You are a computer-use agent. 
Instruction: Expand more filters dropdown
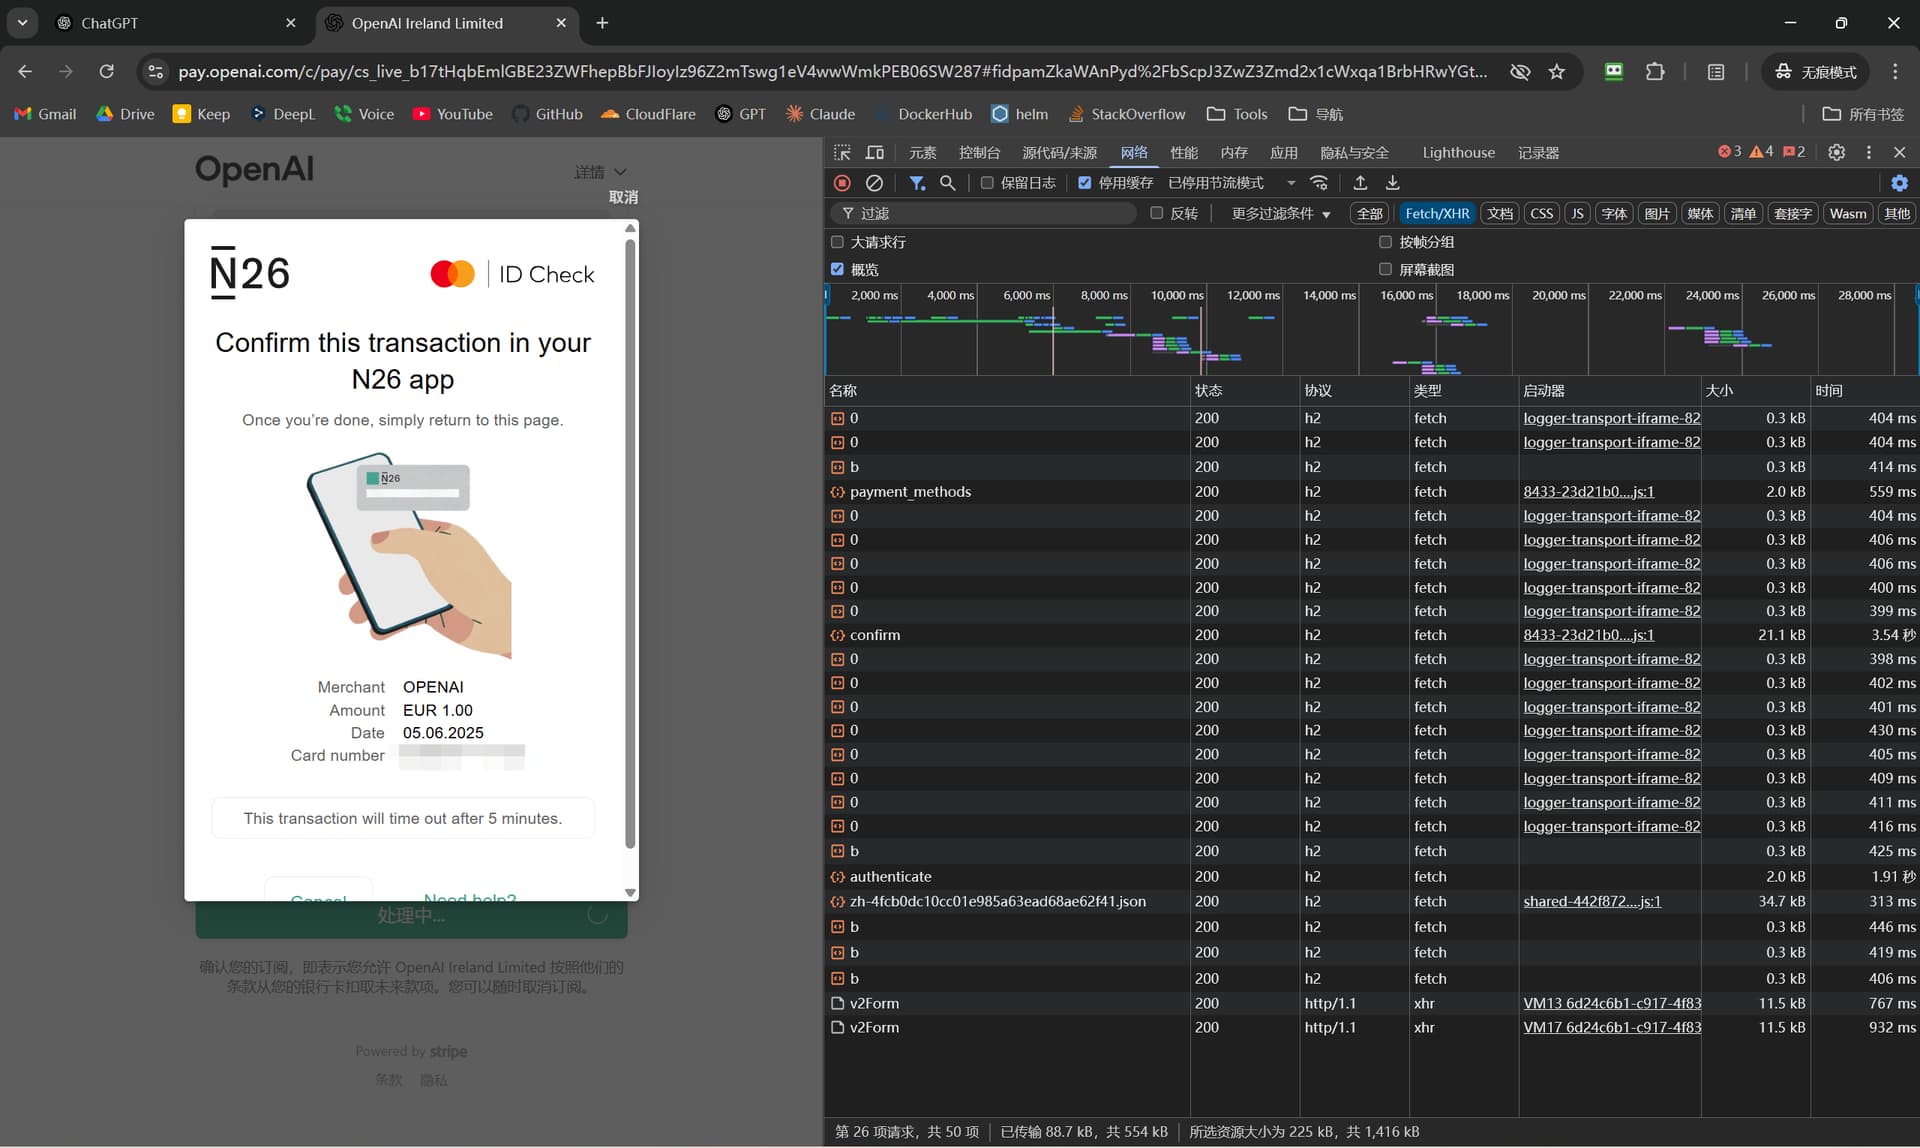1281,213
